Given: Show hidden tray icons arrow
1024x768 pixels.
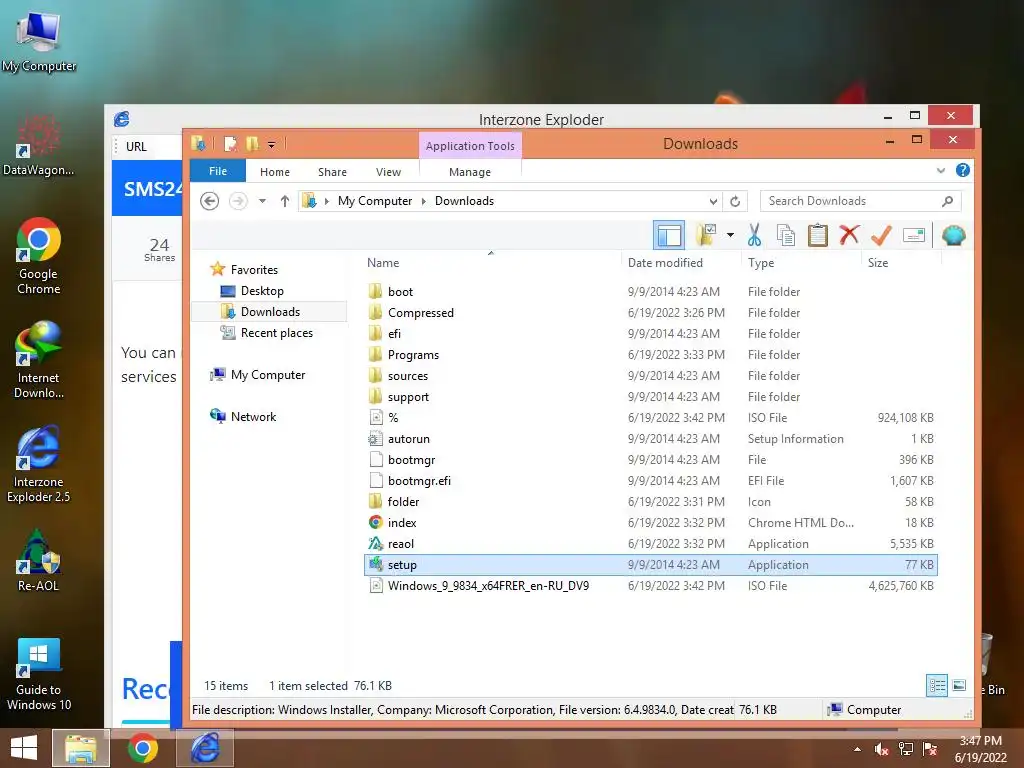Looking at the screenshot, I should pos(857,748).
